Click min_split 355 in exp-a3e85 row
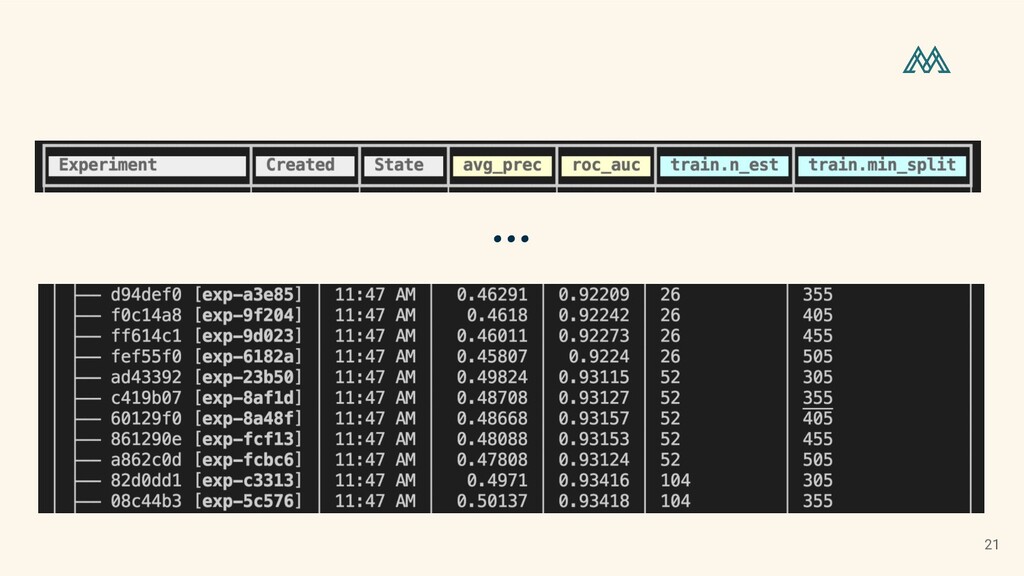The height and width of the screenshot is (576, 1024). (x=818, y=295)
